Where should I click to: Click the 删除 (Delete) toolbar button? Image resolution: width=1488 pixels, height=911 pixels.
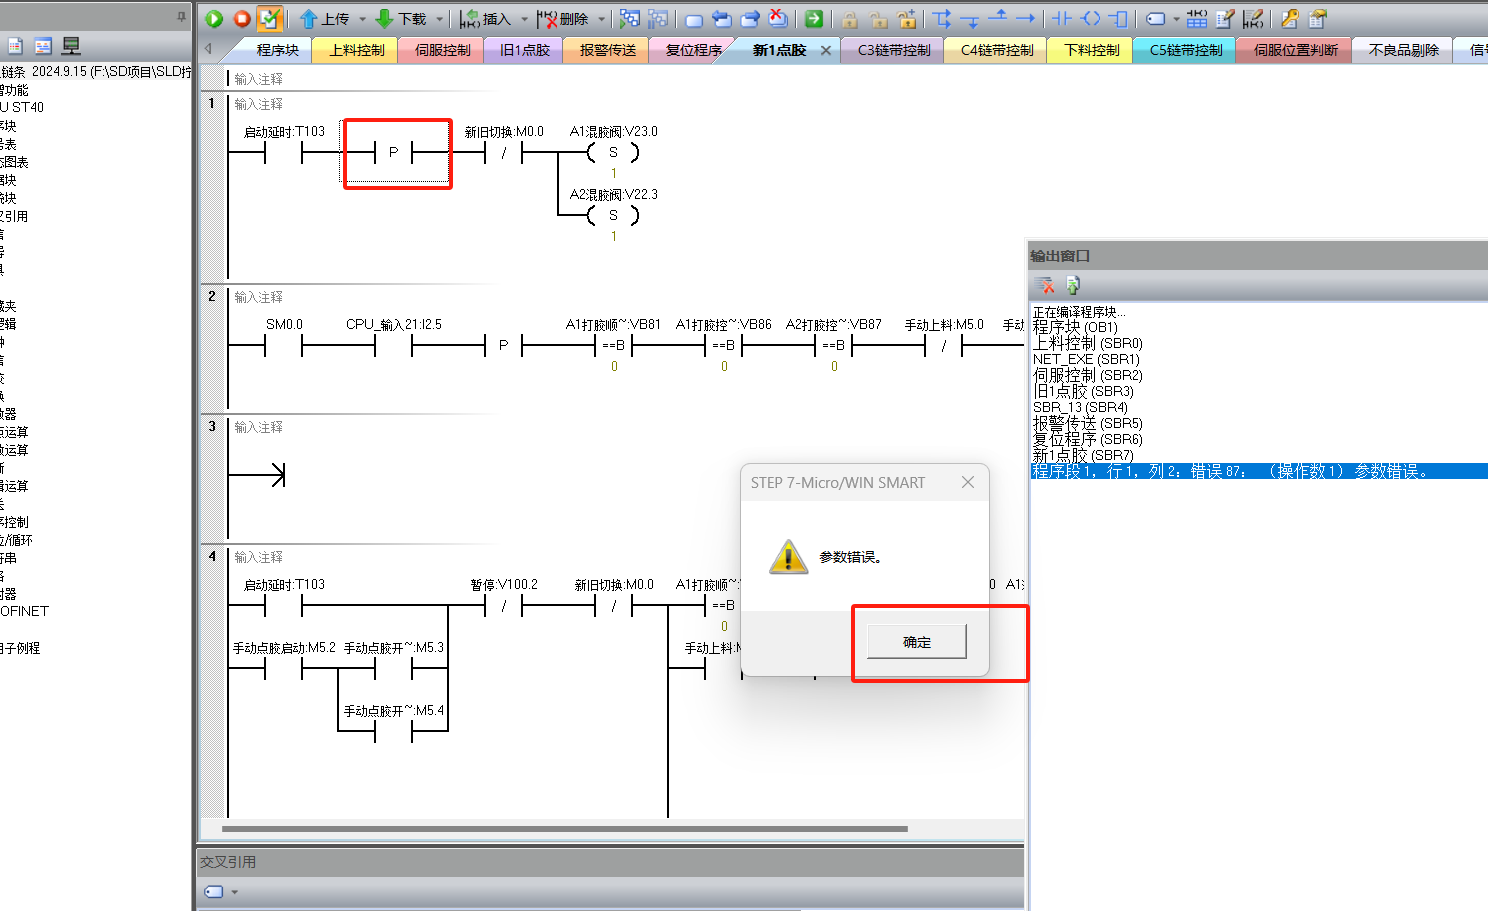tap(562, 19)
